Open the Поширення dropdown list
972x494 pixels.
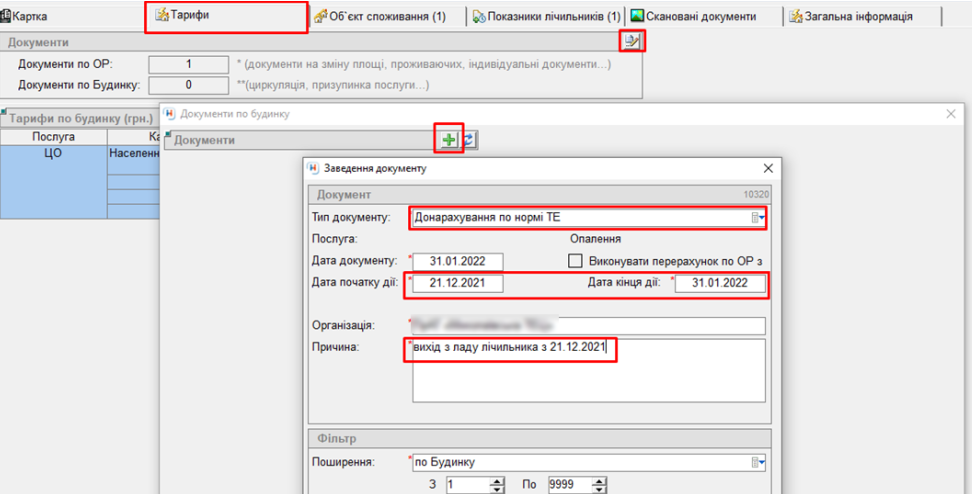[x=759, y=462]
